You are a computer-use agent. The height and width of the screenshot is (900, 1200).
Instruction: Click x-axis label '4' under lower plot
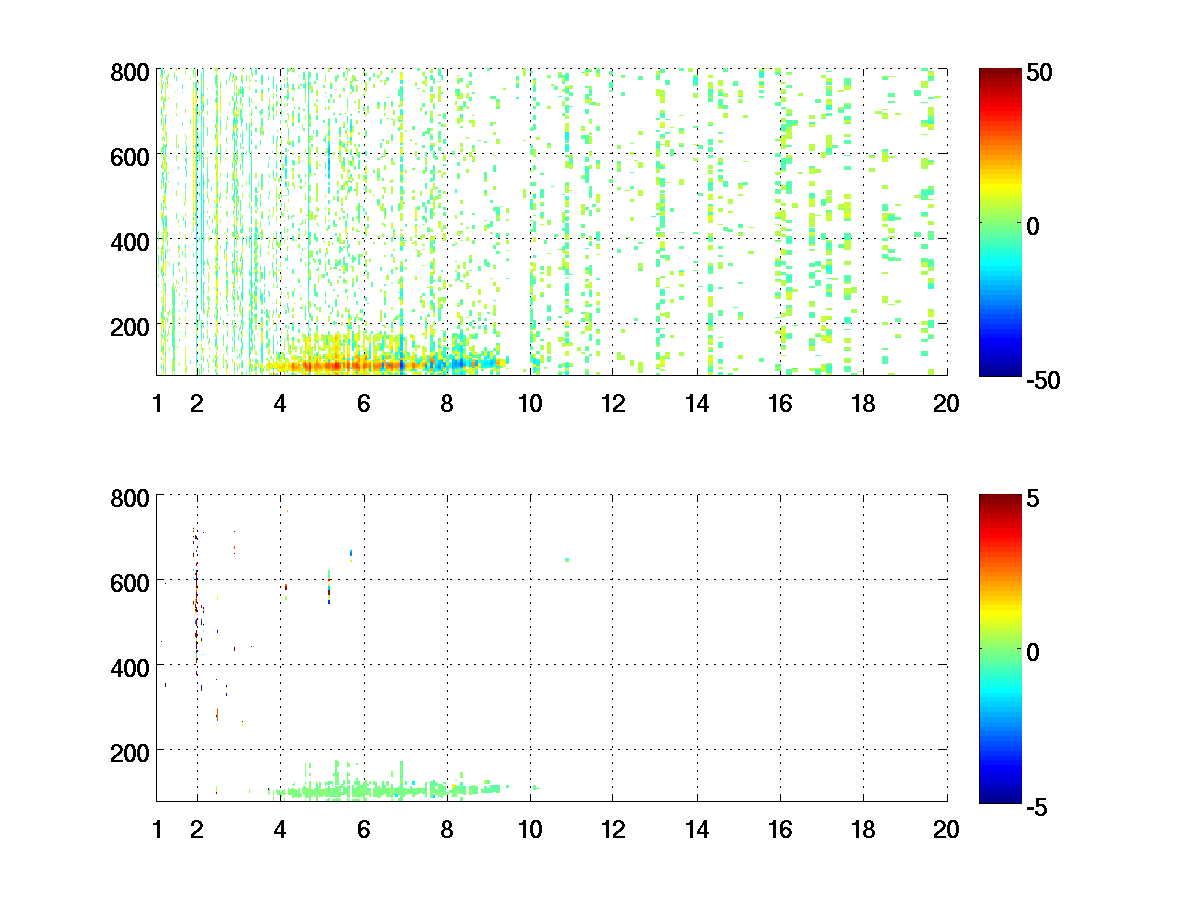point(280,829)
